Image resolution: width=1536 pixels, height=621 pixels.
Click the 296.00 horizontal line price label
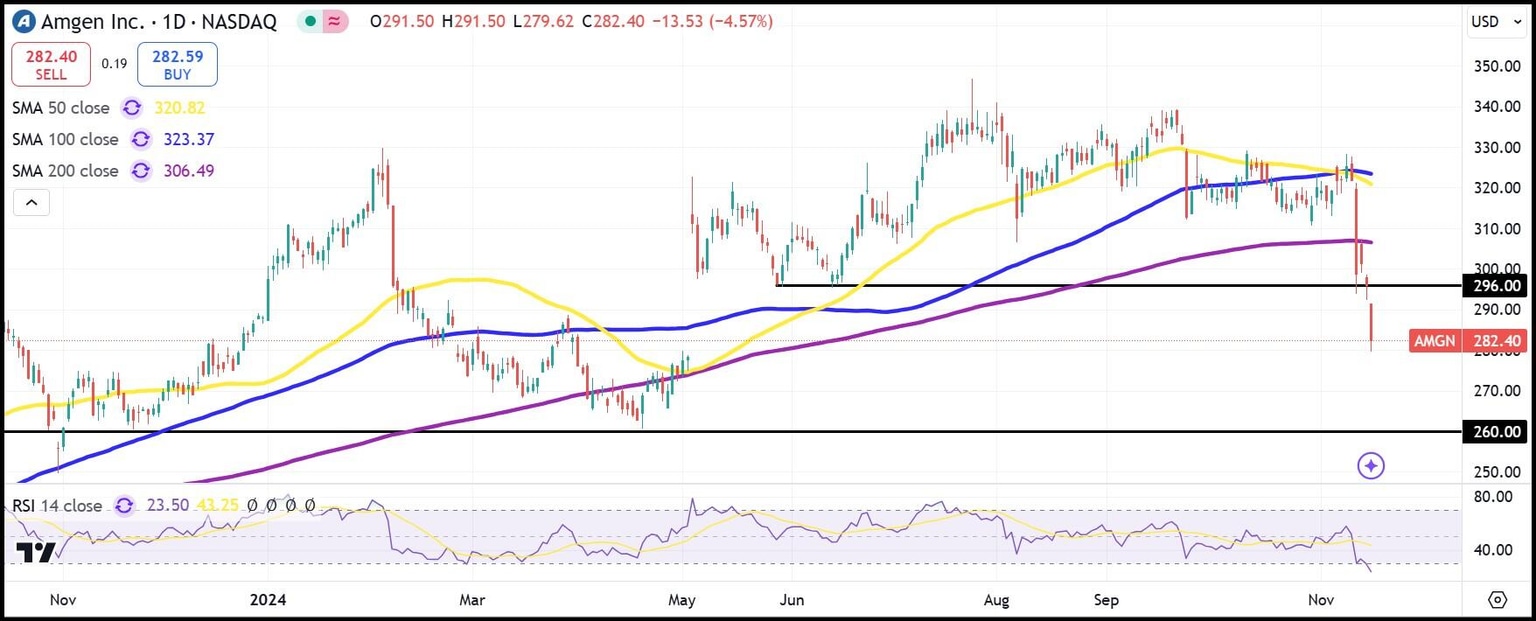[x=1495, y=286]
